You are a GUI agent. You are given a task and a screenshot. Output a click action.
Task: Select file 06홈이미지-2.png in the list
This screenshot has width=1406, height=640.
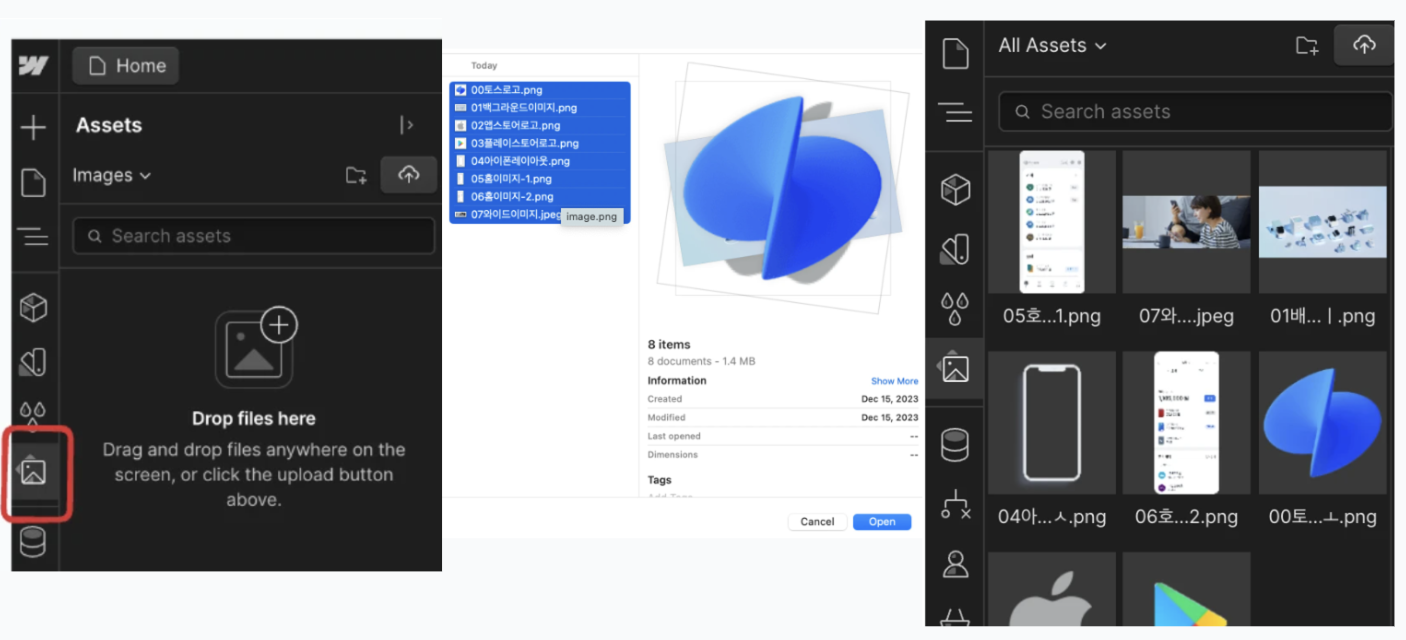[x=540, y=197]
